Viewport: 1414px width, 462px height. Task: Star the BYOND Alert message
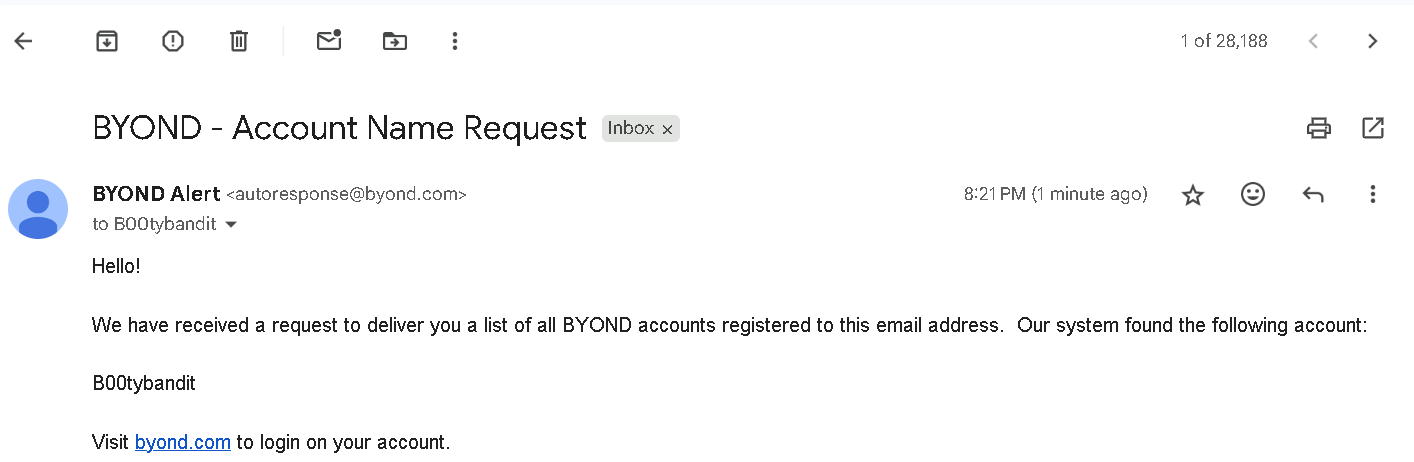1193,195
